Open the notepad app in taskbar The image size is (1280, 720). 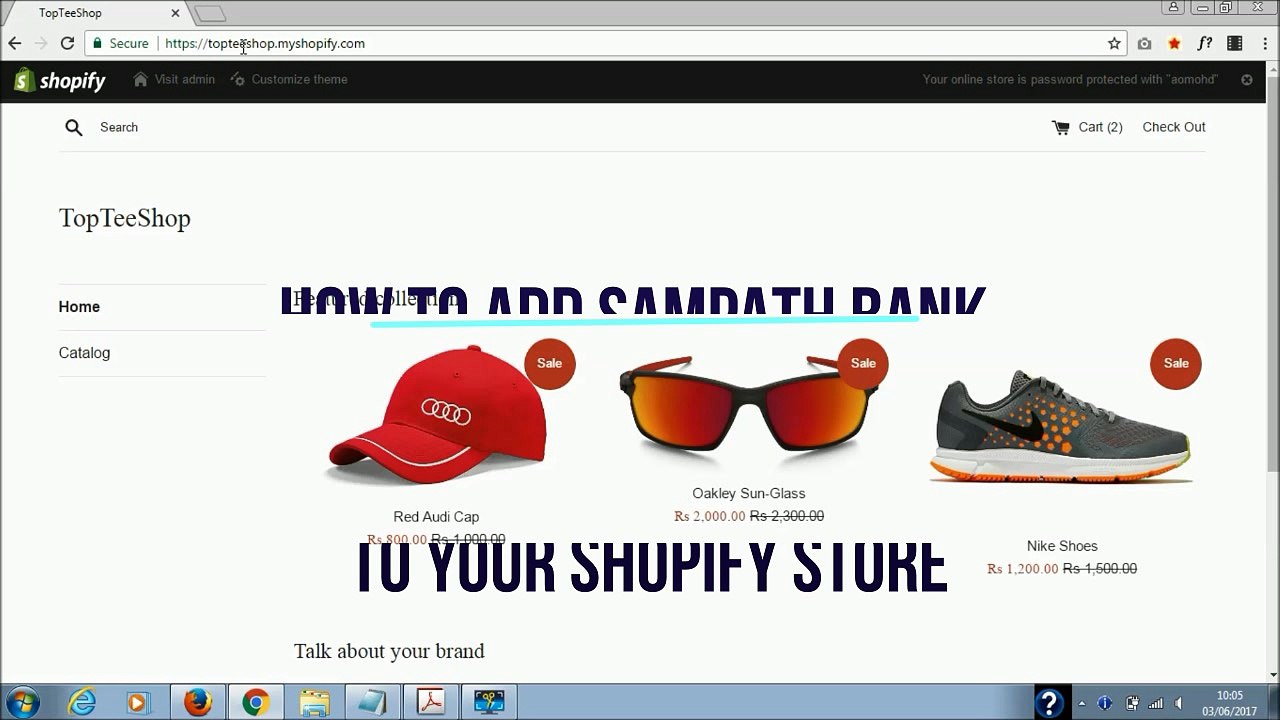coord(372,702)
